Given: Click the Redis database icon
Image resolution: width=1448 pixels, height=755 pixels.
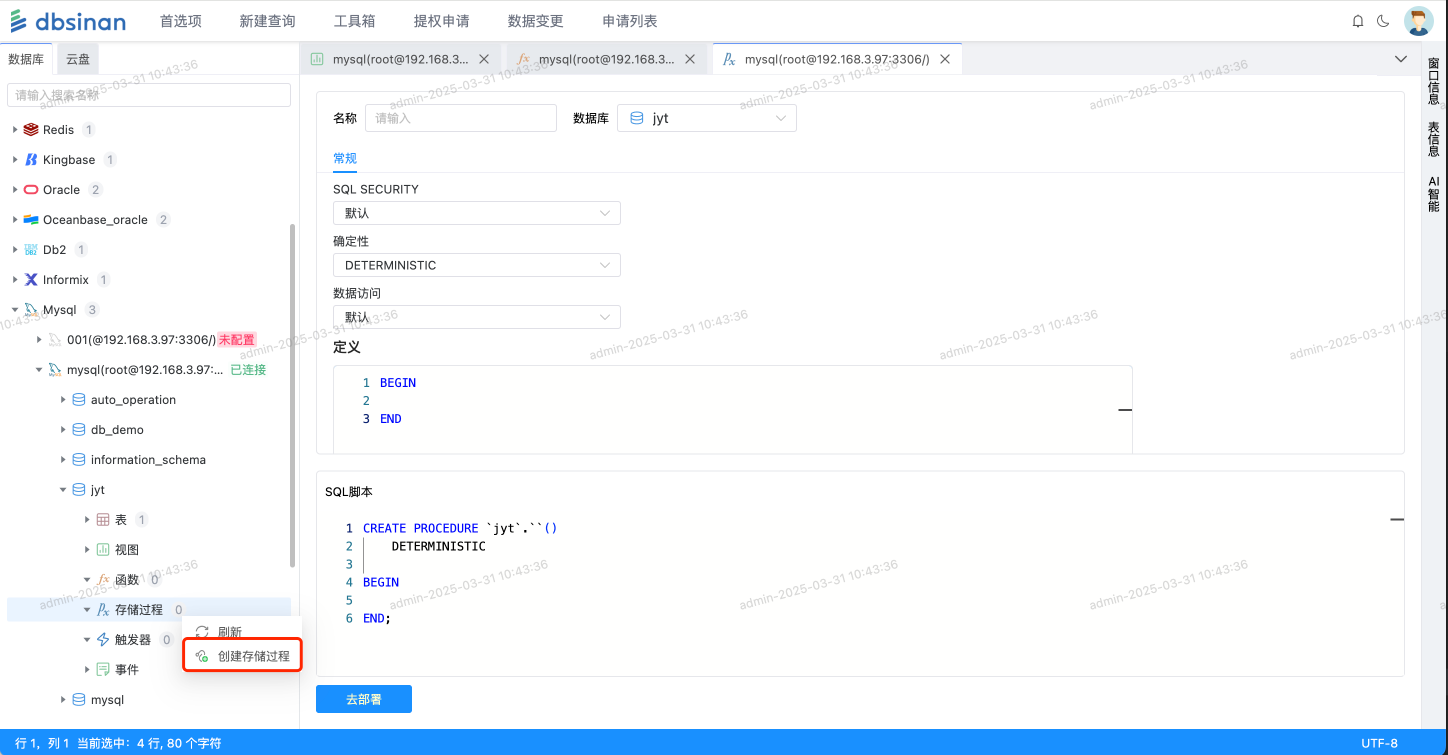Looking at the screenshot, I should tap(31, 130).
